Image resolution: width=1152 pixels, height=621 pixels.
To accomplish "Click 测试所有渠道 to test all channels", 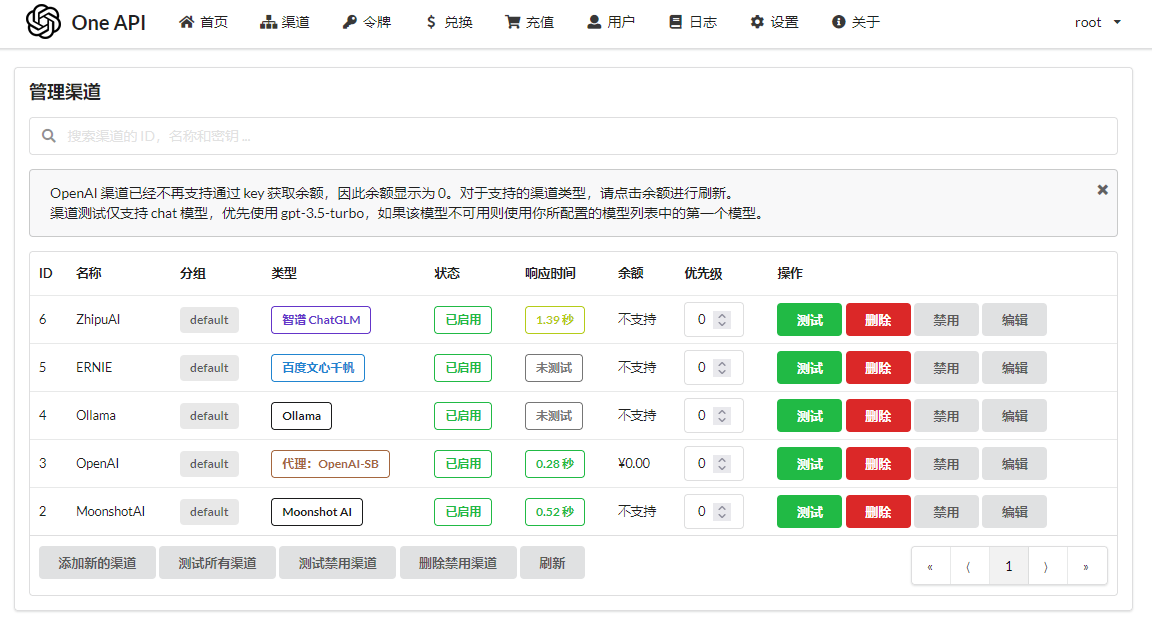I will click(217, 563).
